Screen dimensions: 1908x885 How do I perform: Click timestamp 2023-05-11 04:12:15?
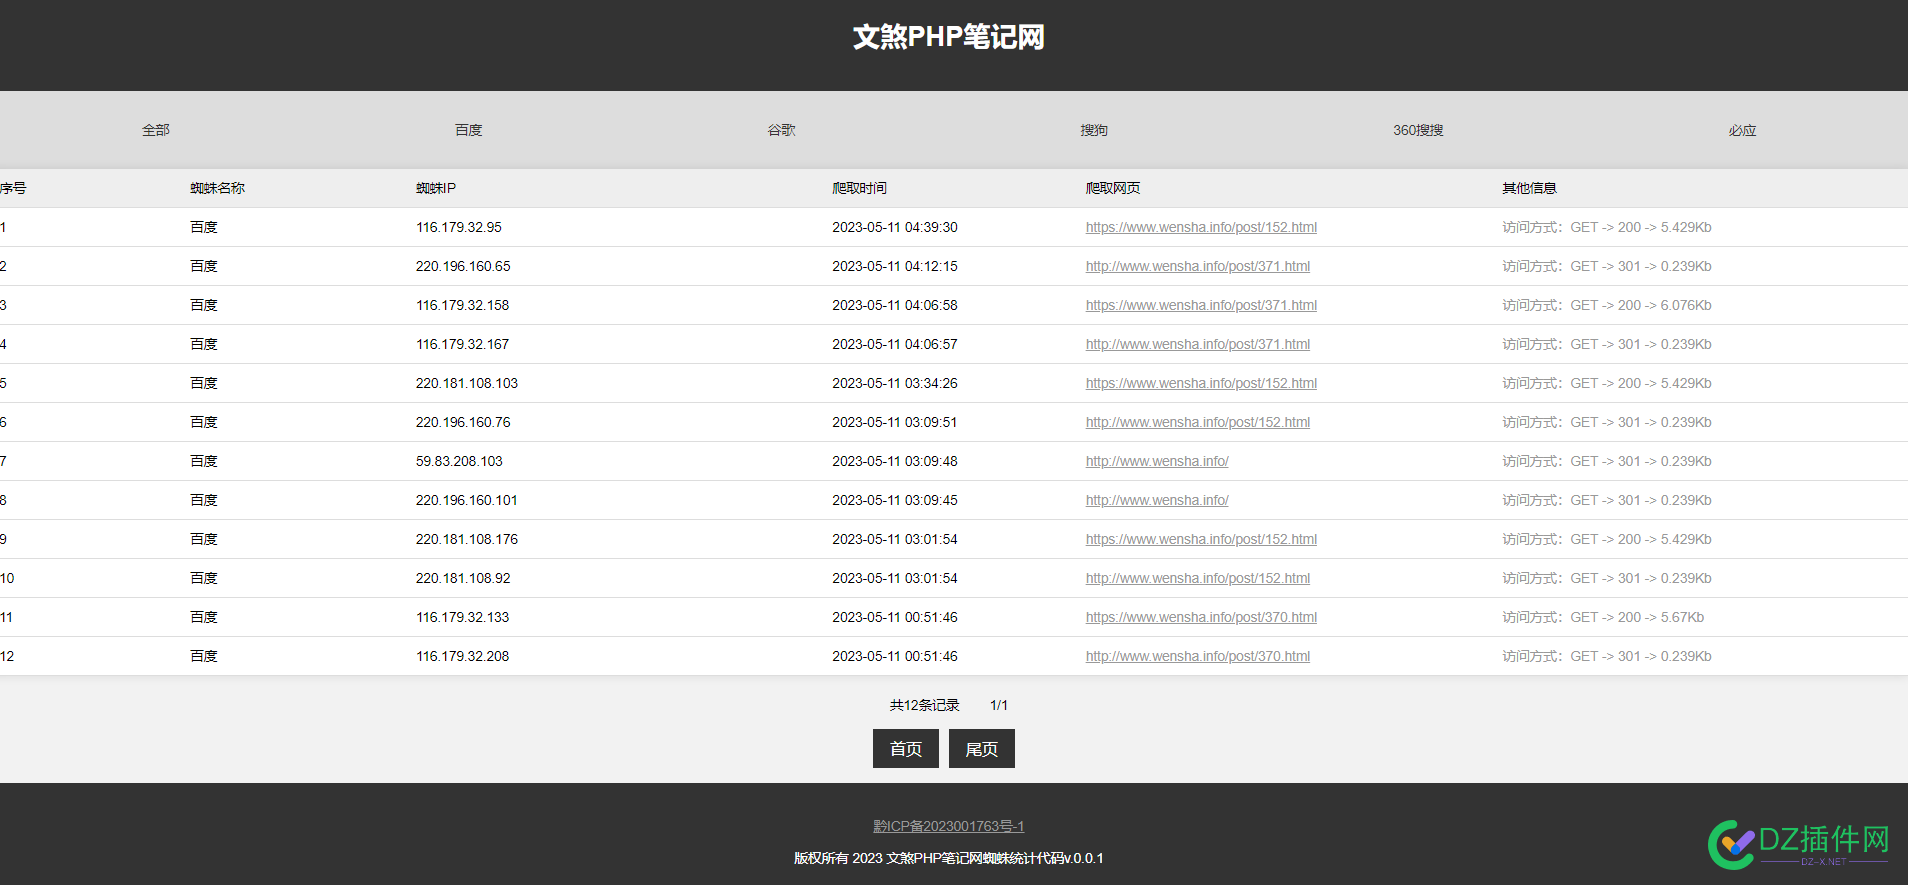[895, 266]
